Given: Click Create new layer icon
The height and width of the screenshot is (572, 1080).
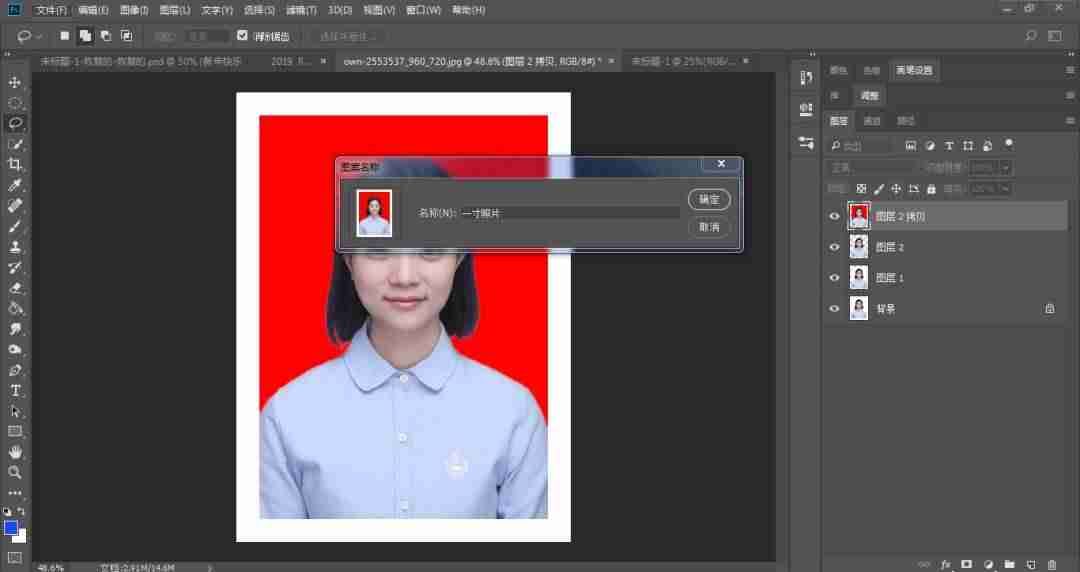Looking at the screenshot, I should point(1030,564).
